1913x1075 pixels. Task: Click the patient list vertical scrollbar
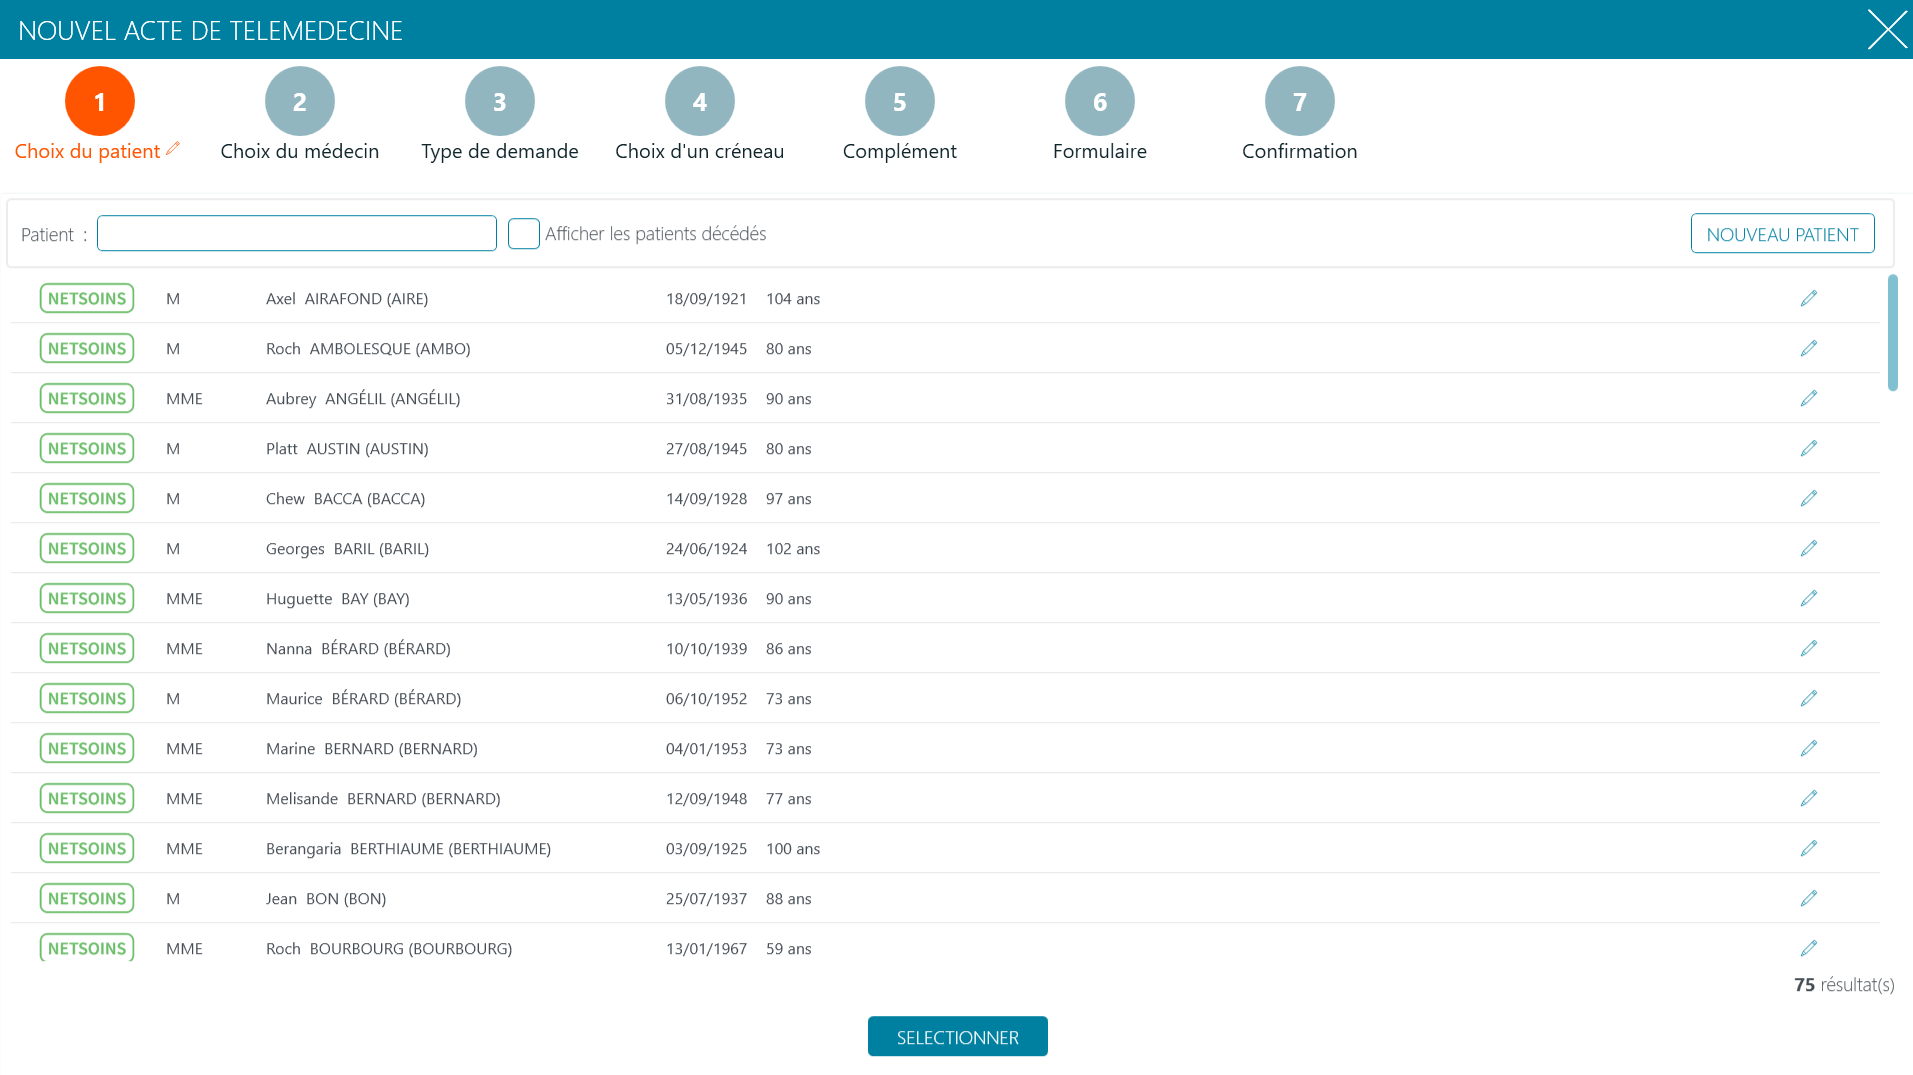[1892, 333]
